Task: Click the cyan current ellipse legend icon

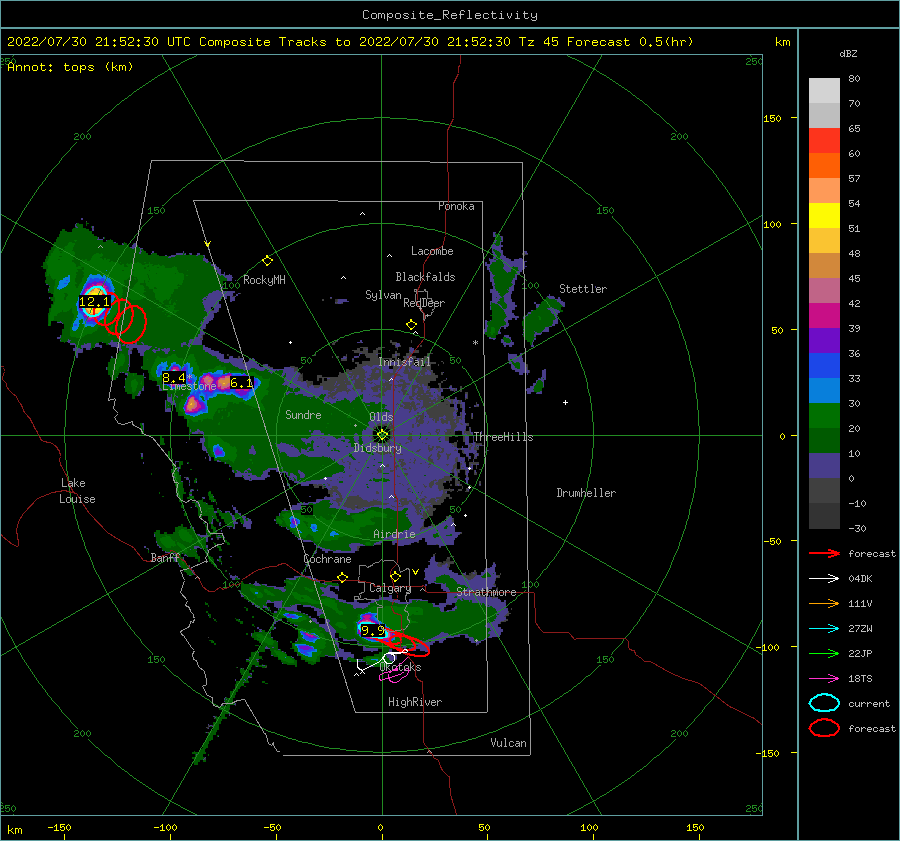Action: (x=824, y=703)
